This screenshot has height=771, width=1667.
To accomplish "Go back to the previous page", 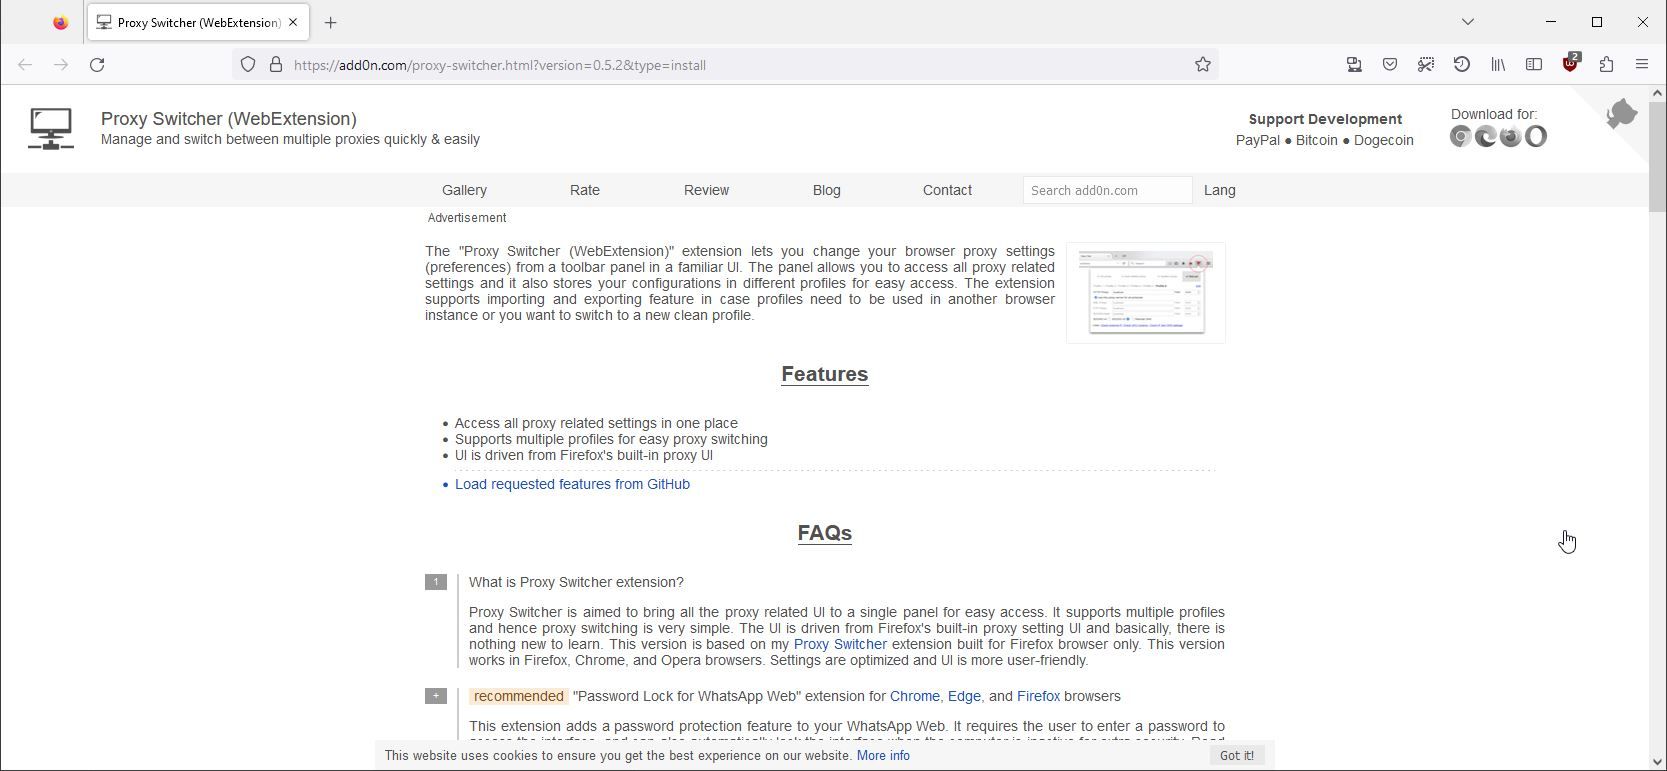I will 25,65.
